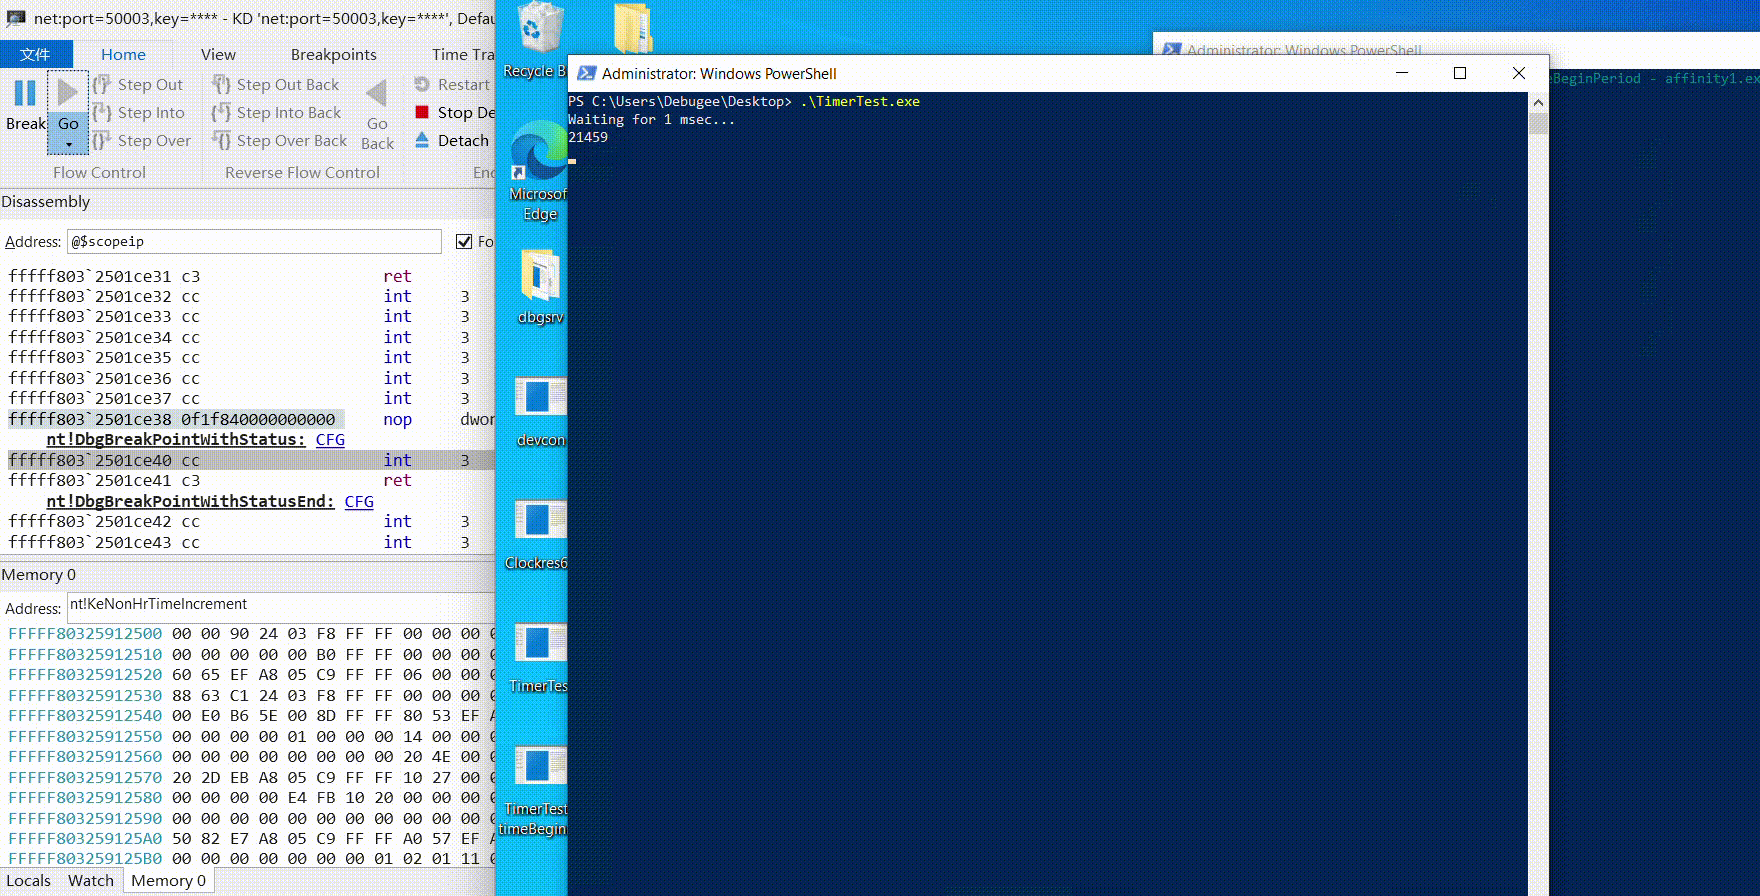This screenshot has height=896, width=1760.
Task: Click the Go Back arrow icon
Action: pyautogui.click(x=377, y=94)
